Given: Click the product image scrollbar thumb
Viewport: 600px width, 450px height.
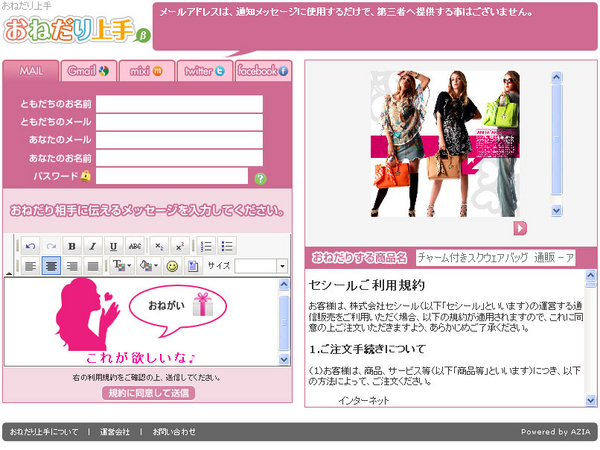Looking at the screenshot, I should click(556, 139).
